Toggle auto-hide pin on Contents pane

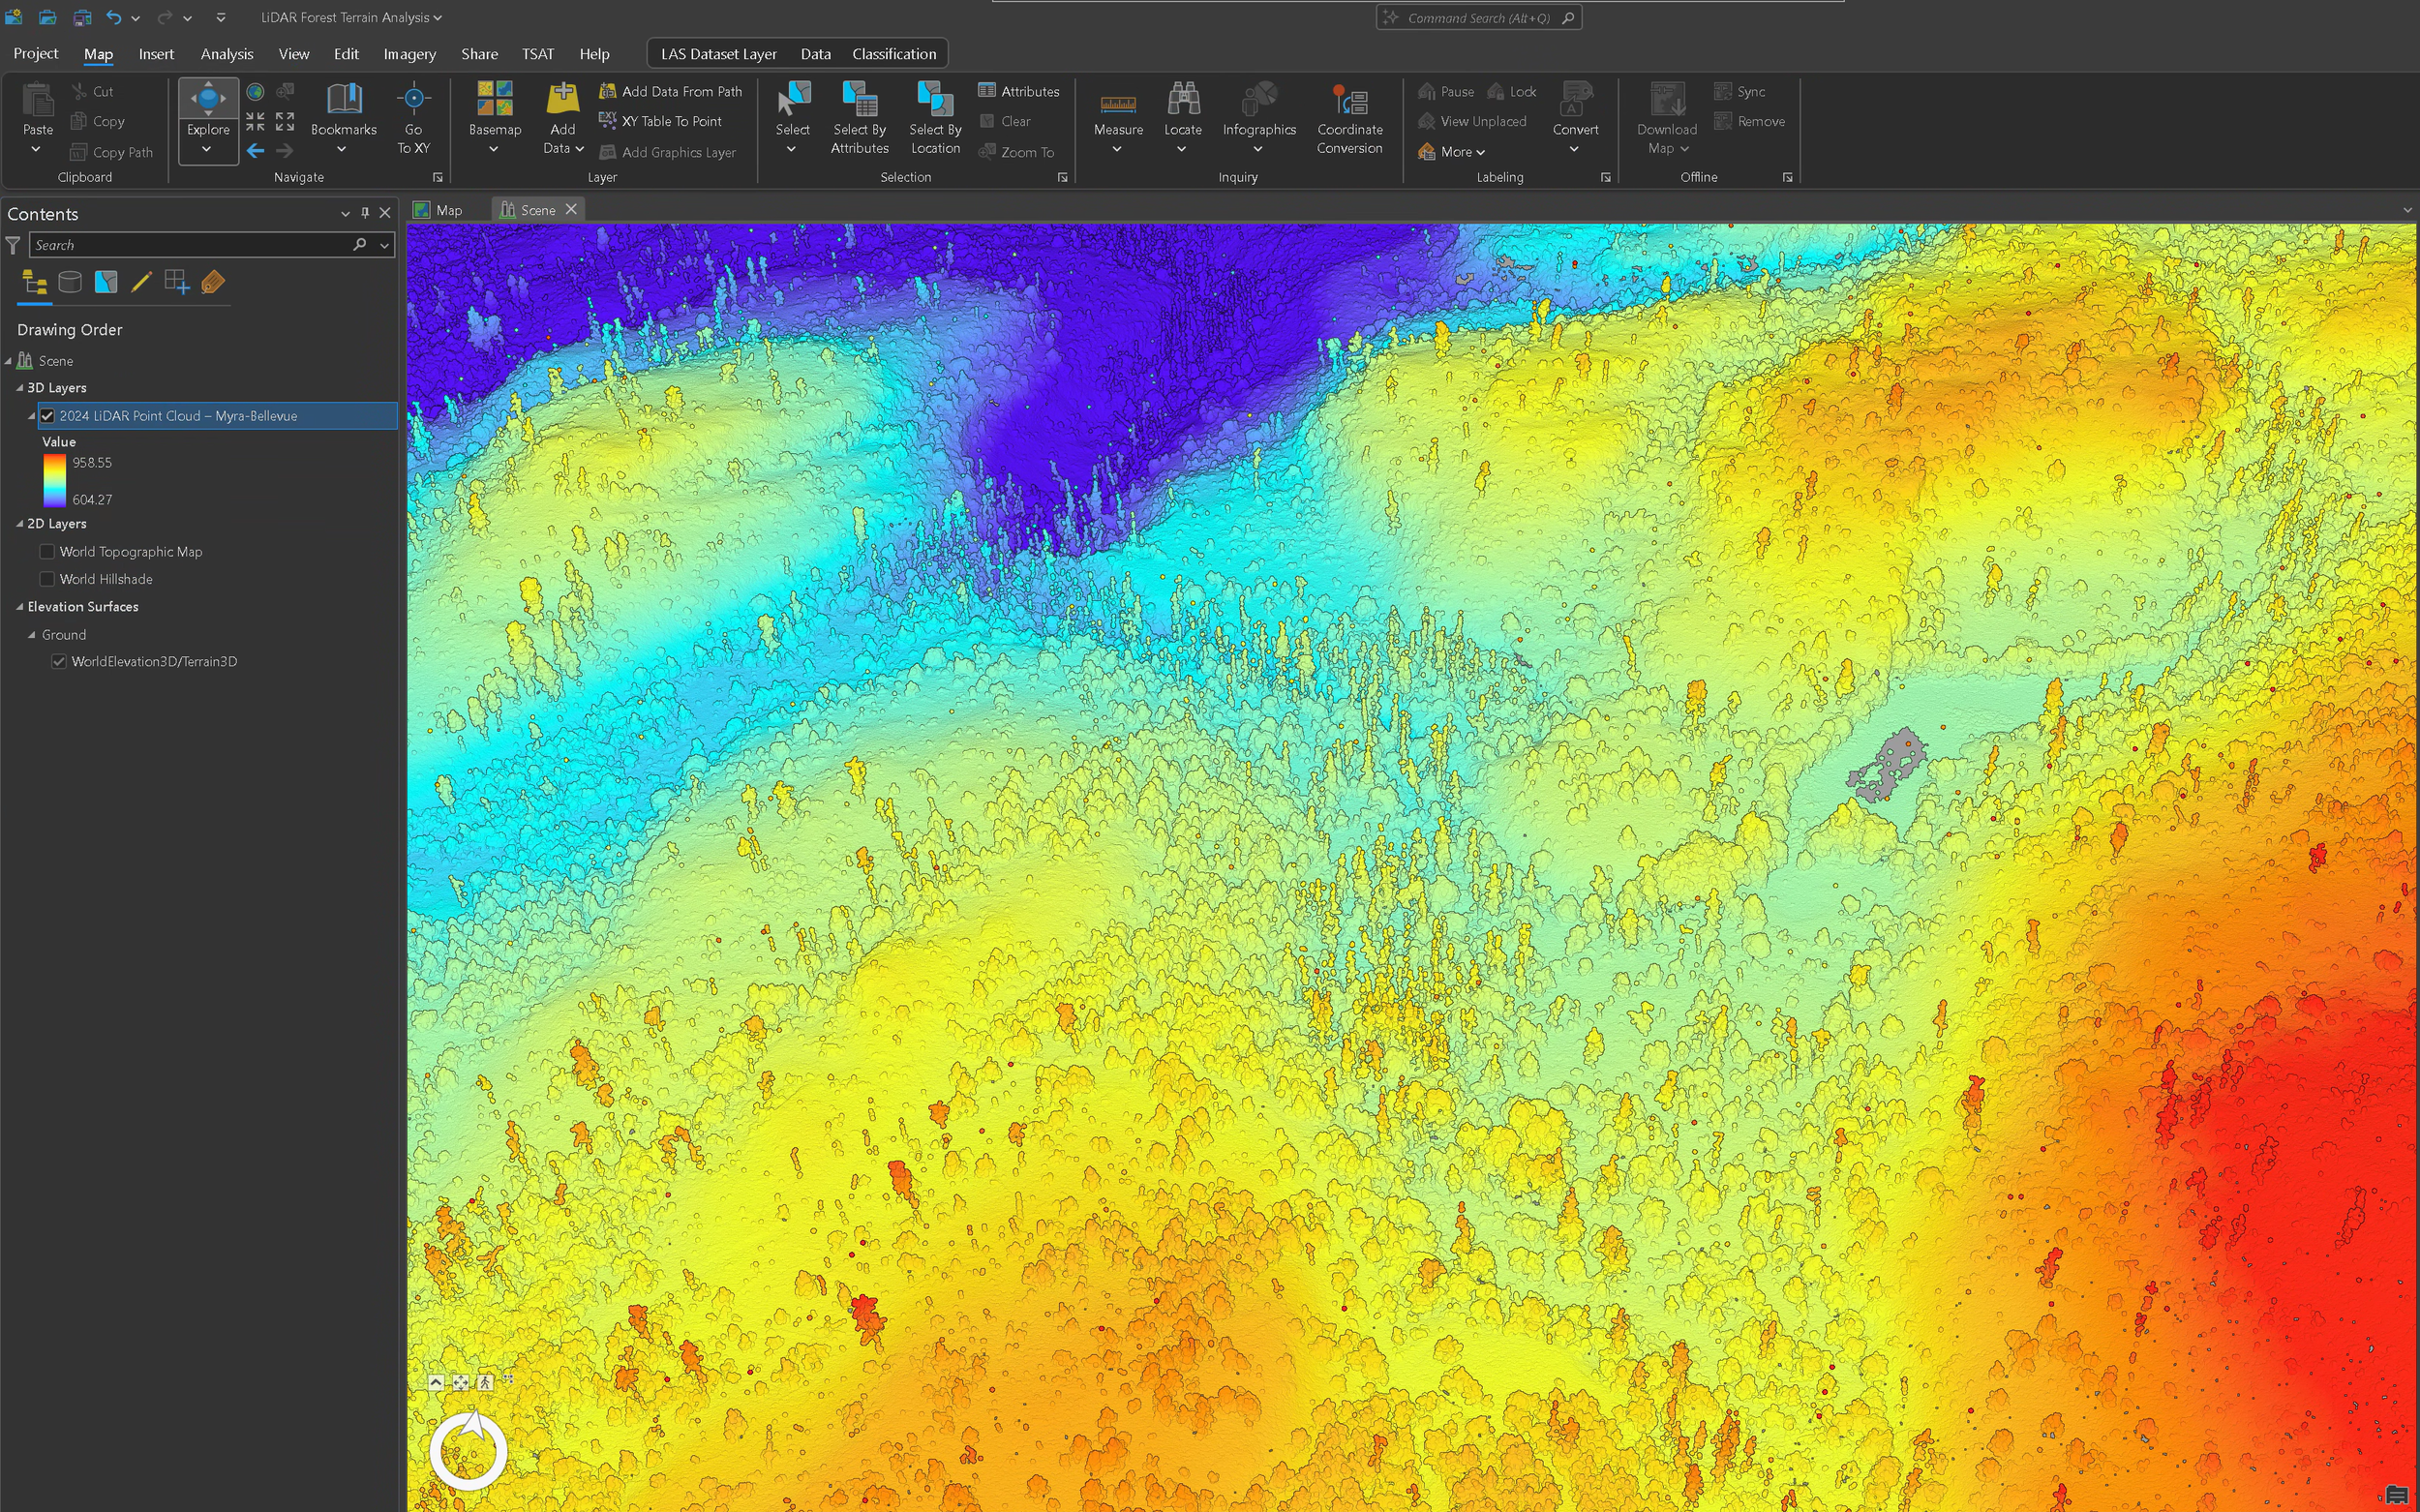tap(365, 213)
